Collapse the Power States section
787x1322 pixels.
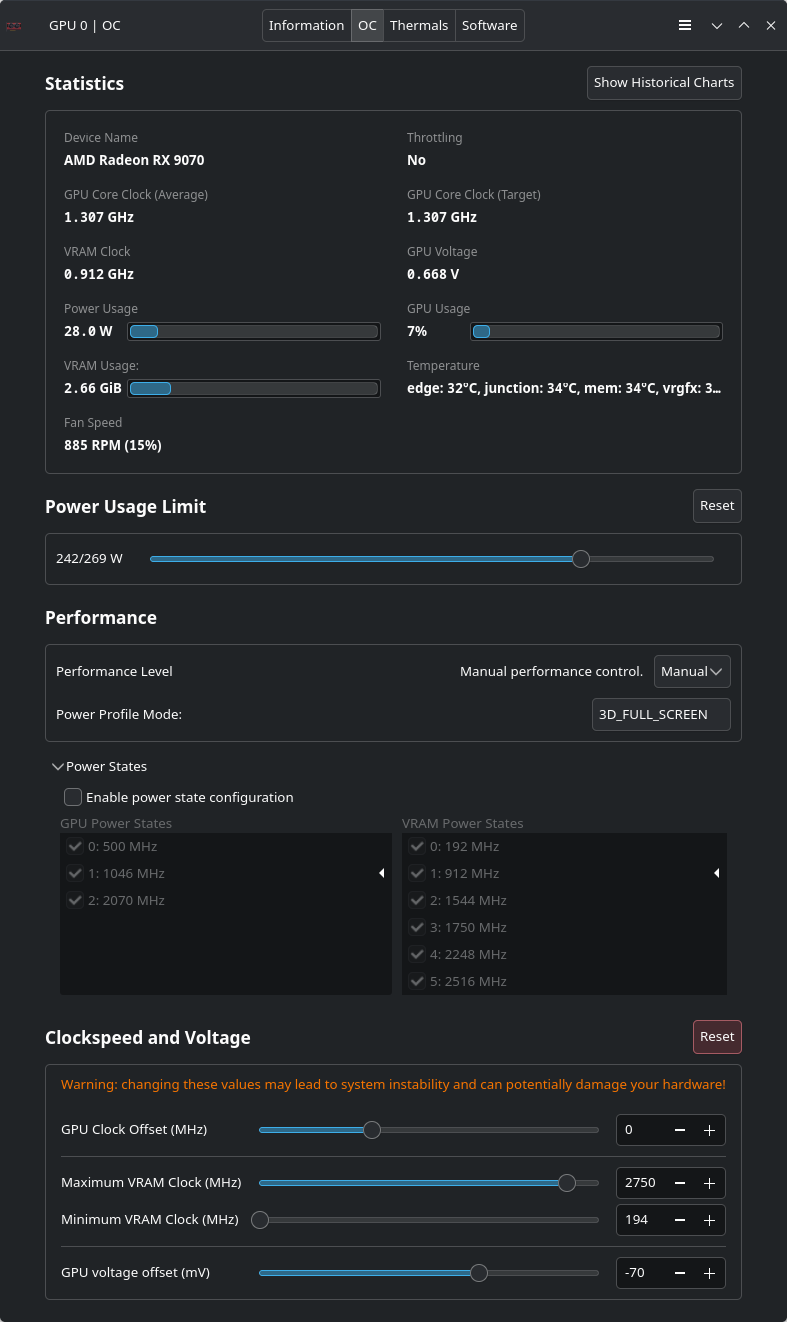pos(58,767)
